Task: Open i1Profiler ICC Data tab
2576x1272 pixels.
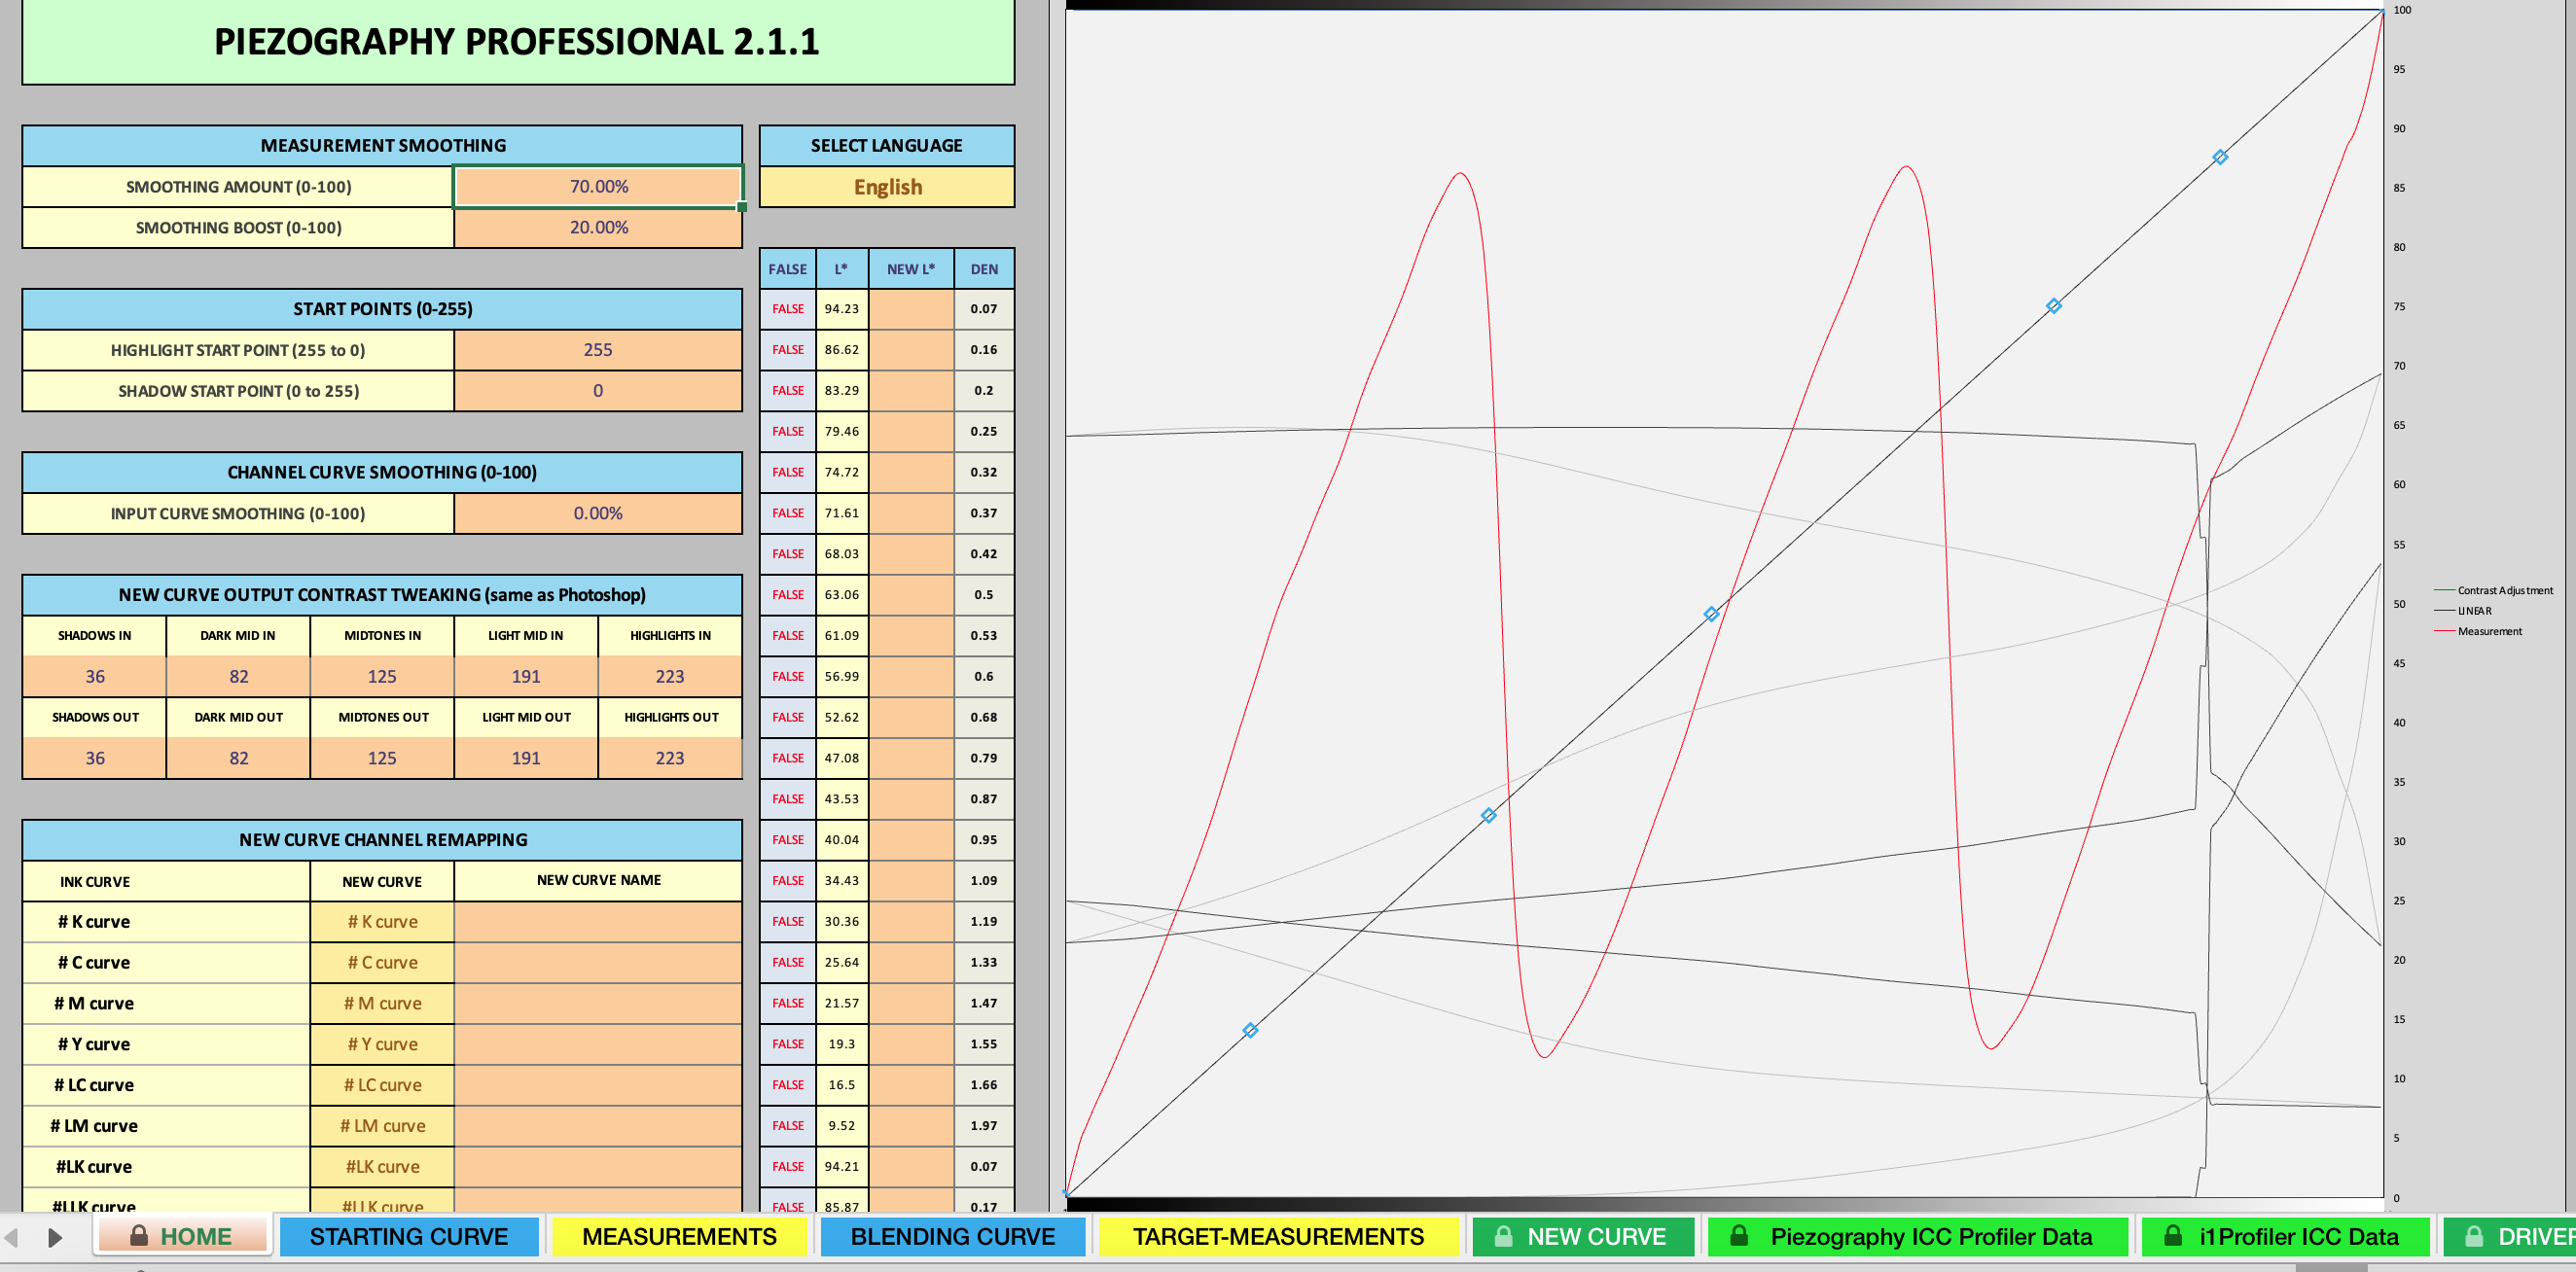Action: (2285, 1236)
